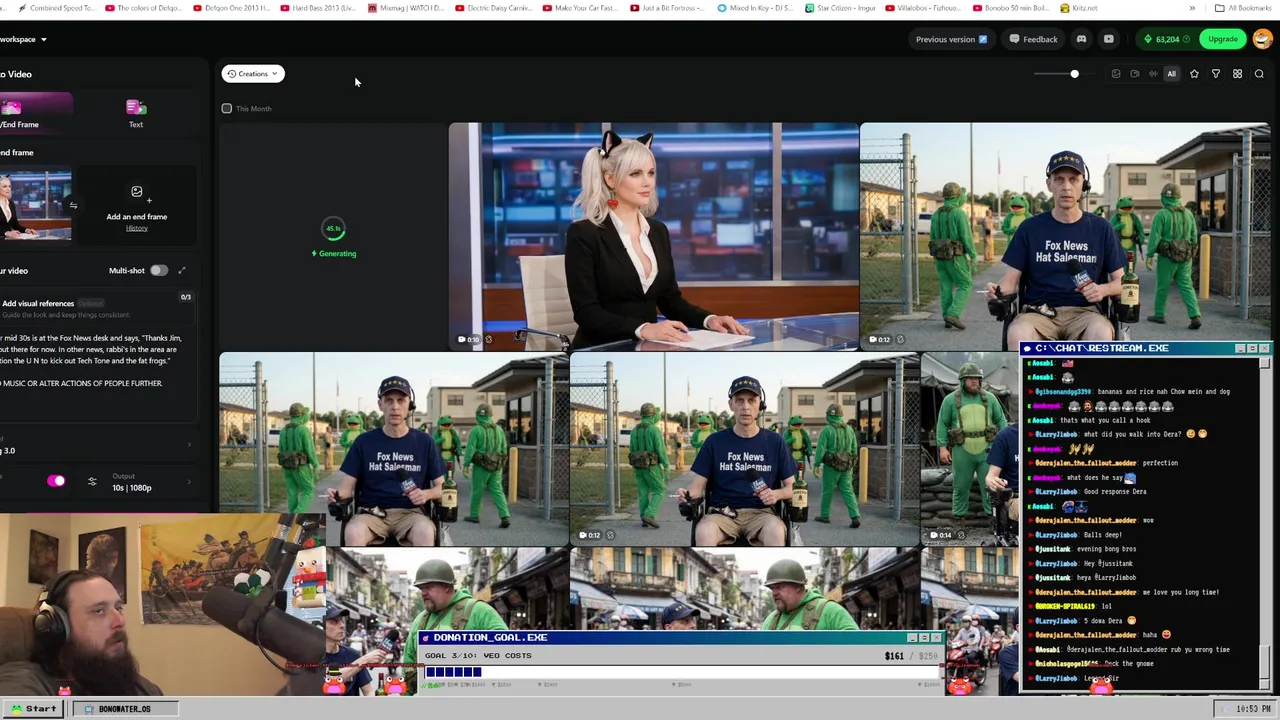Show more bookmarks via double chevron
Image resolution: width=1280 pixels, height=720 pixels.
click(x=1192, y=8)
